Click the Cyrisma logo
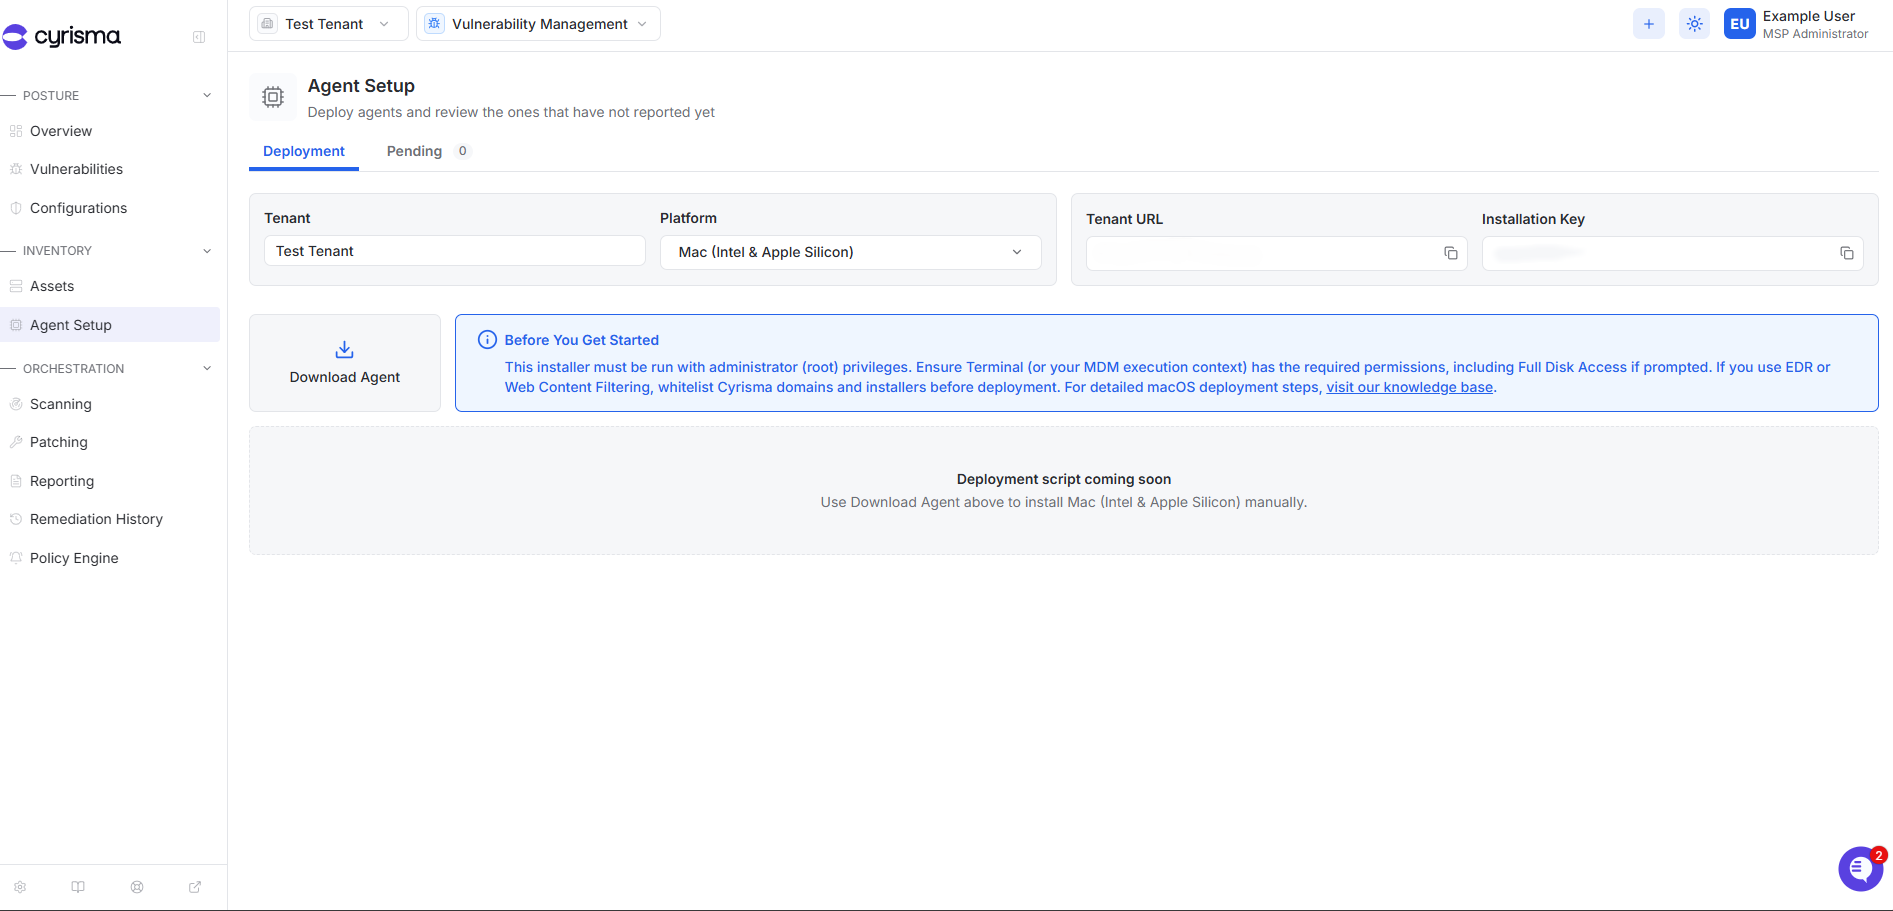Viewport: 1893px width, 911px height. [61, 37]
